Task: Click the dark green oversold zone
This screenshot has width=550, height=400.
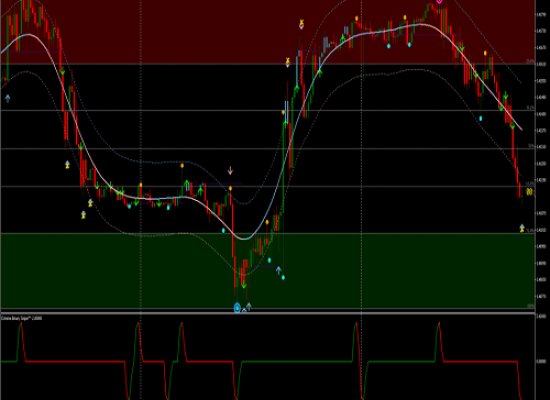Action: click(x=140, y=271)
